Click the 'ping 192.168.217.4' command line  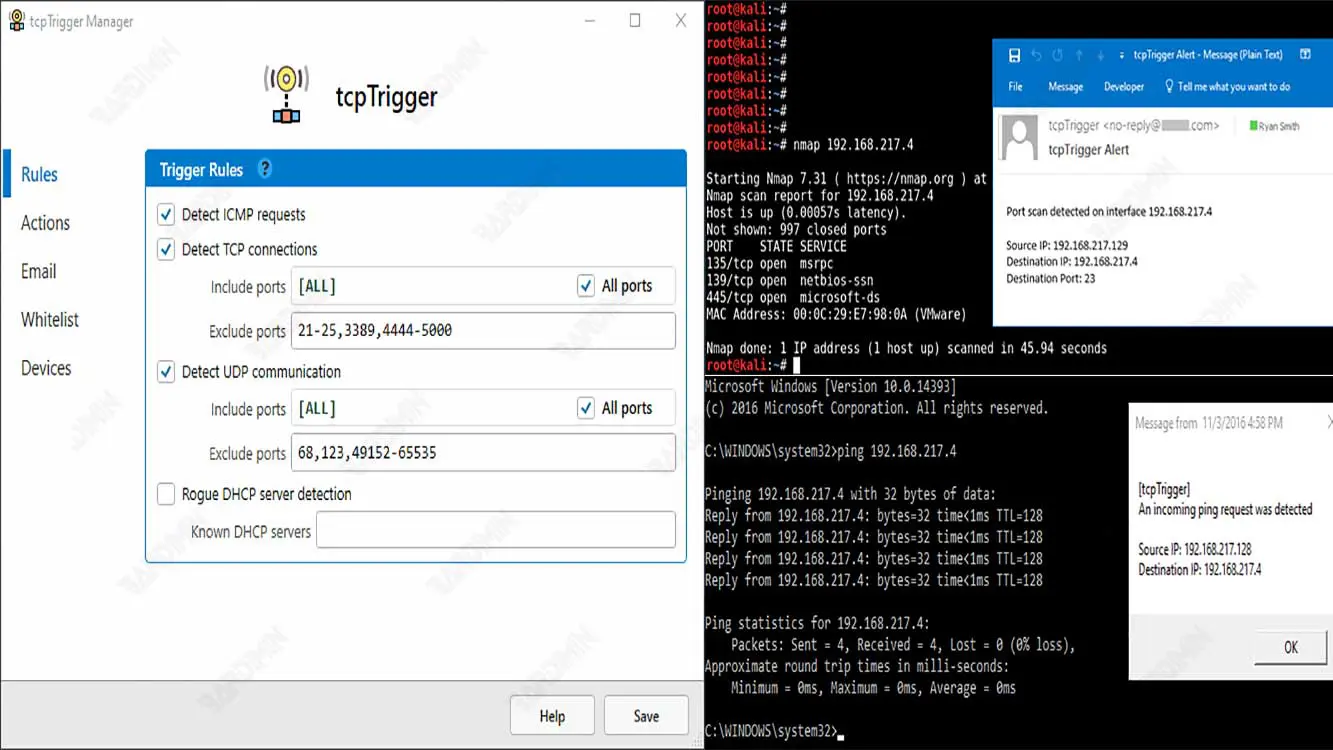point(895,451)
